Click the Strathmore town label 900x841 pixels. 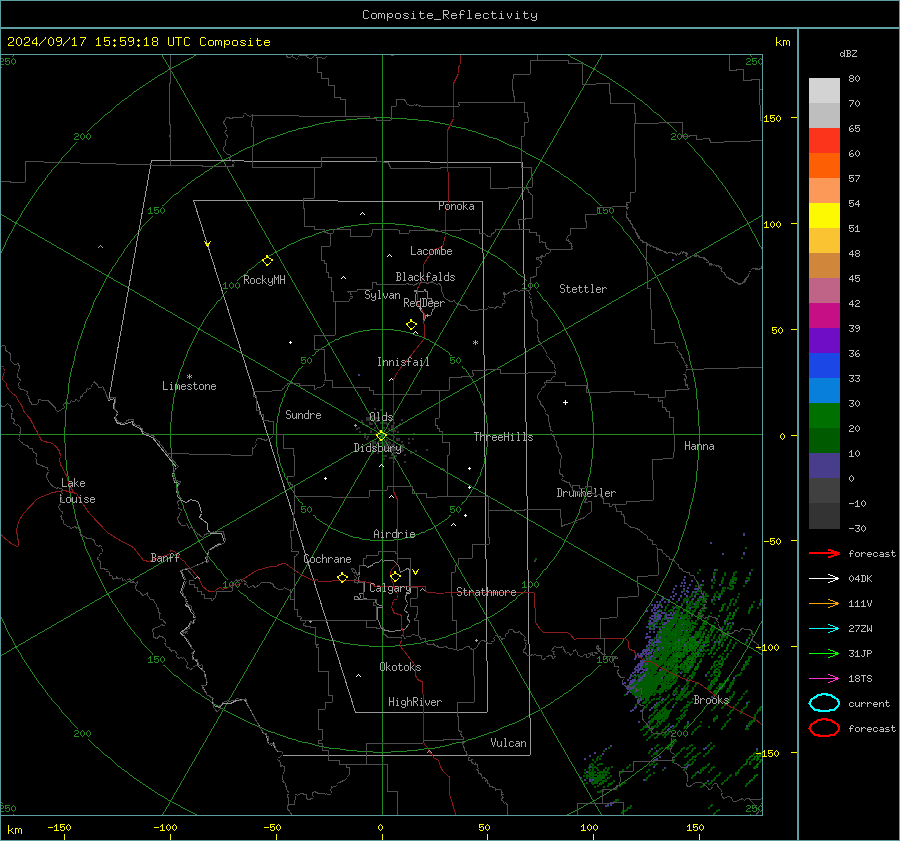486,592
